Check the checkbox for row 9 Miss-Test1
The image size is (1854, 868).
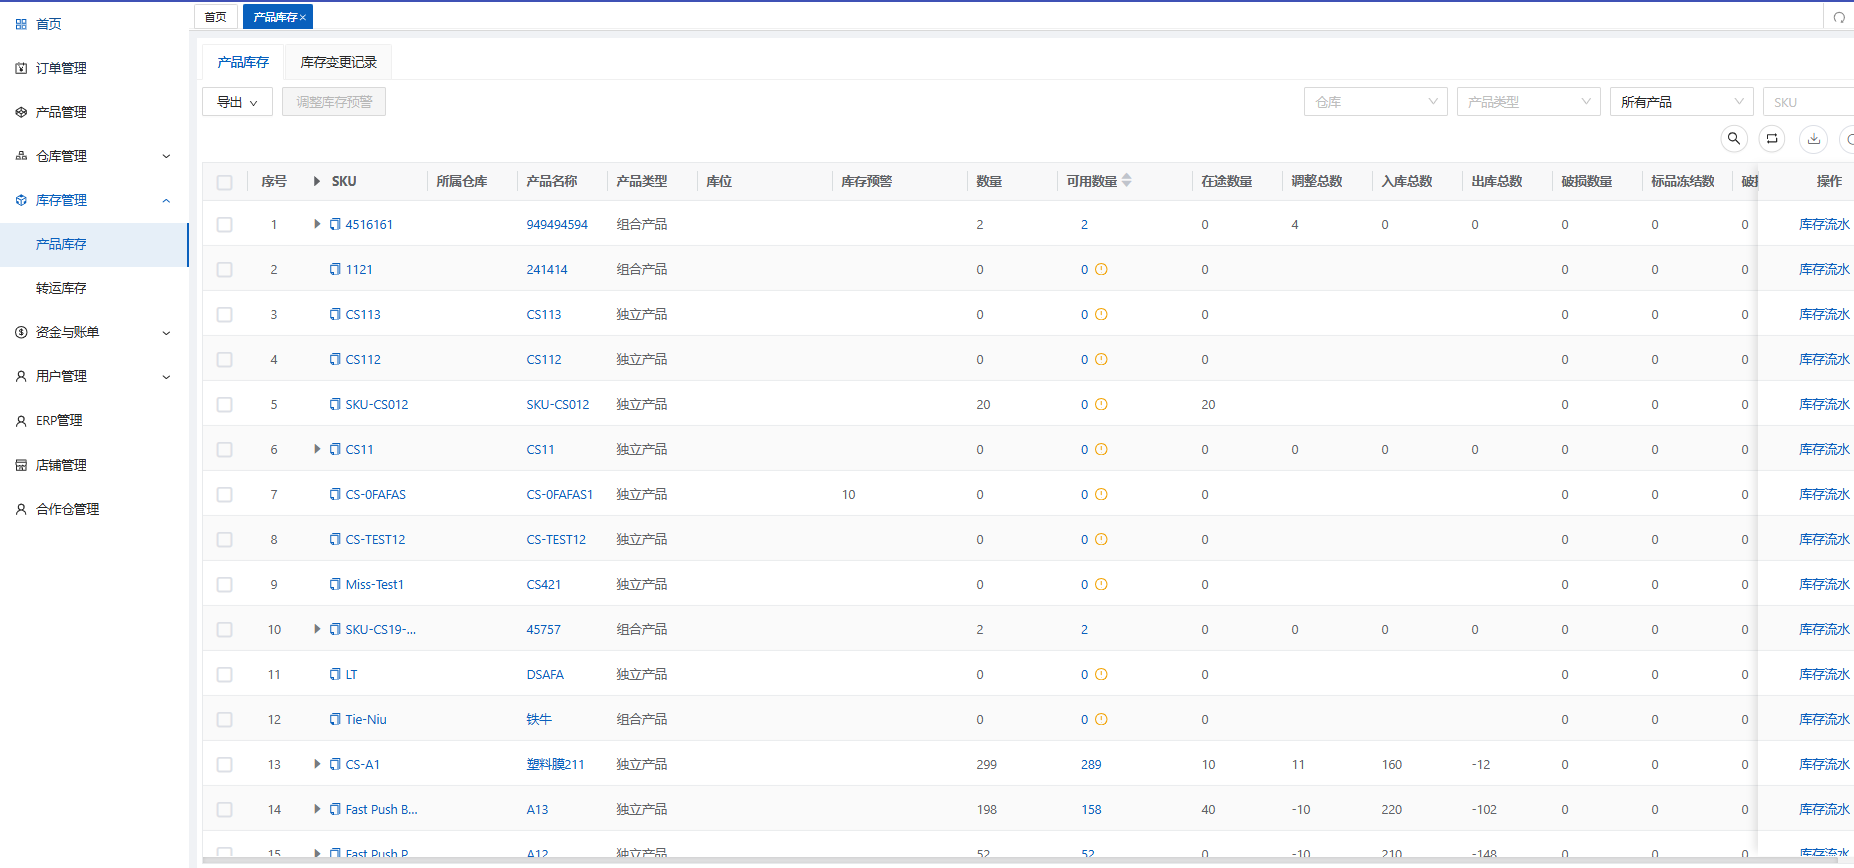point(224,585)
